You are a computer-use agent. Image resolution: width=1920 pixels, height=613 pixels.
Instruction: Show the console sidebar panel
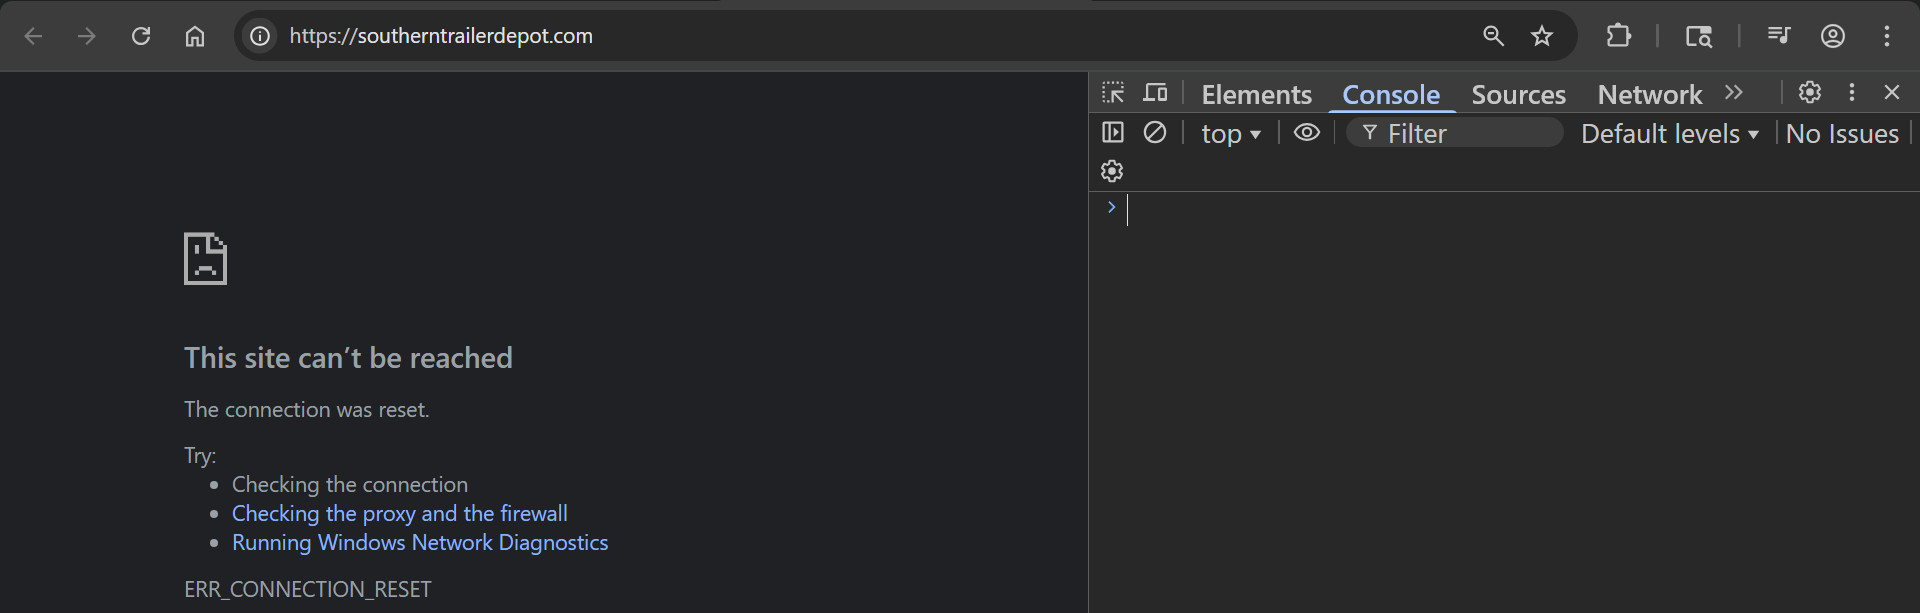point(1113,132)
